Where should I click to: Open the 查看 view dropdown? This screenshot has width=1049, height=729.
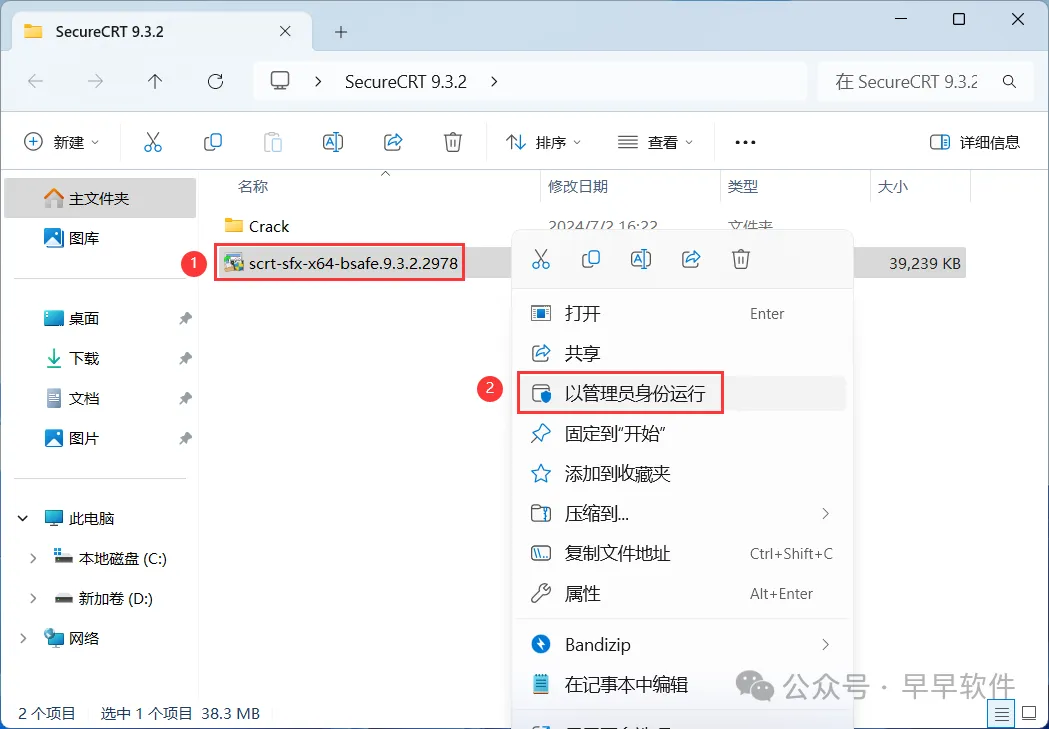pyautogui.click(x=656, y=142)
